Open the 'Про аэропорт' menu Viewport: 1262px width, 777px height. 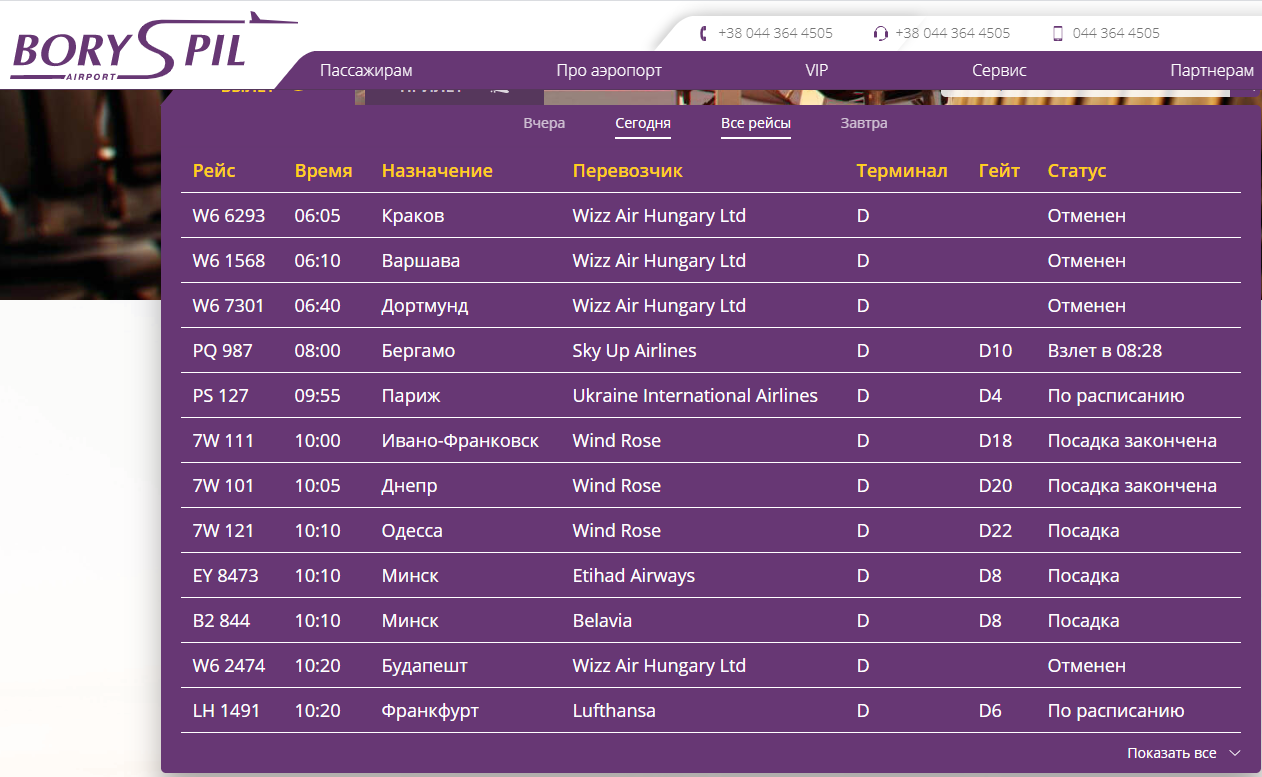coord(609,71)
